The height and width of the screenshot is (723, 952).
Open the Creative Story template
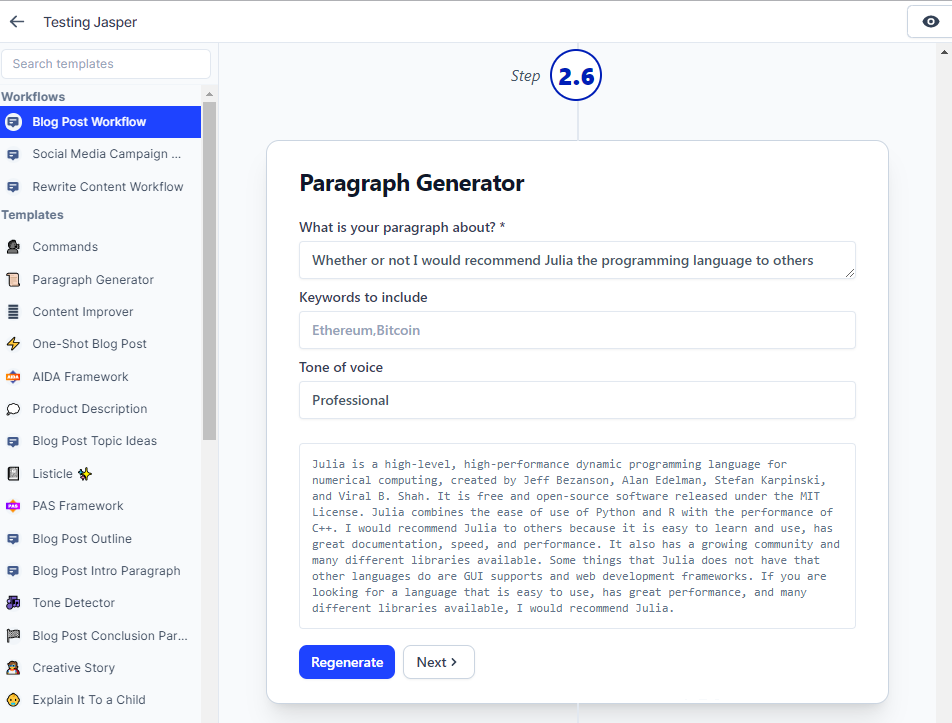(x=73, y=668)
